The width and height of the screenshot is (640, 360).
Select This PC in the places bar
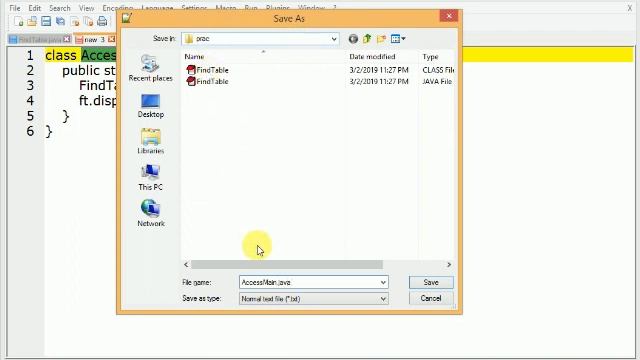tap(150, 178)
